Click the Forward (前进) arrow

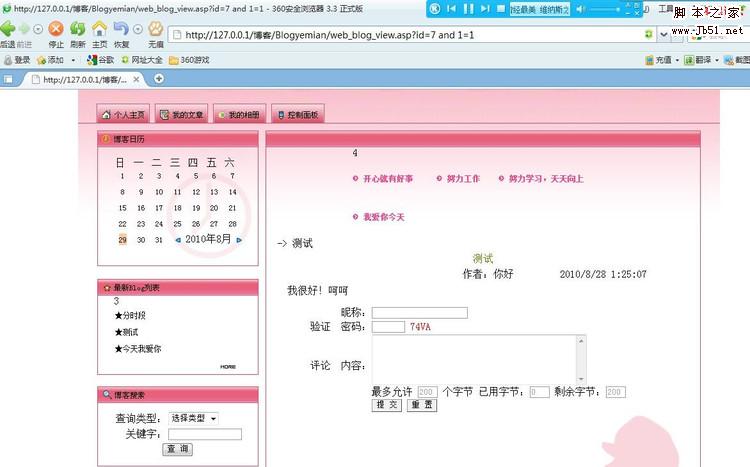(x=24, y=30)
